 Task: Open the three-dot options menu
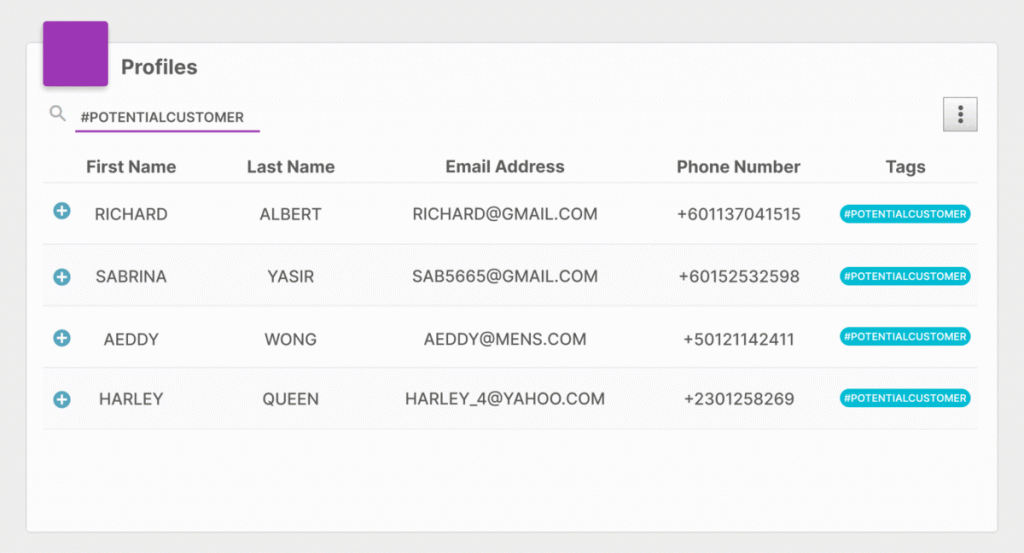(x=960, y=114)
